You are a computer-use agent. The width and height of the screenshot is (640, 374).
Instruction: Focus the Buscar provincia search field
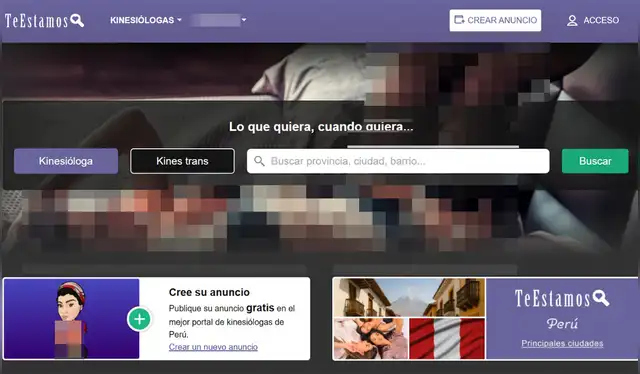[x=398, y=161]
